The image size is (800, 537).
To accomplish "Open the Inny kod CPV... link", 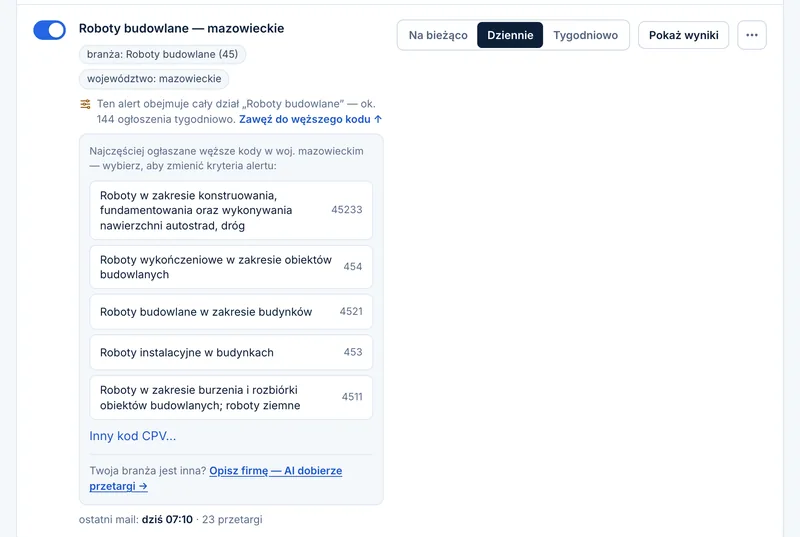I will (x=133, y=436).
